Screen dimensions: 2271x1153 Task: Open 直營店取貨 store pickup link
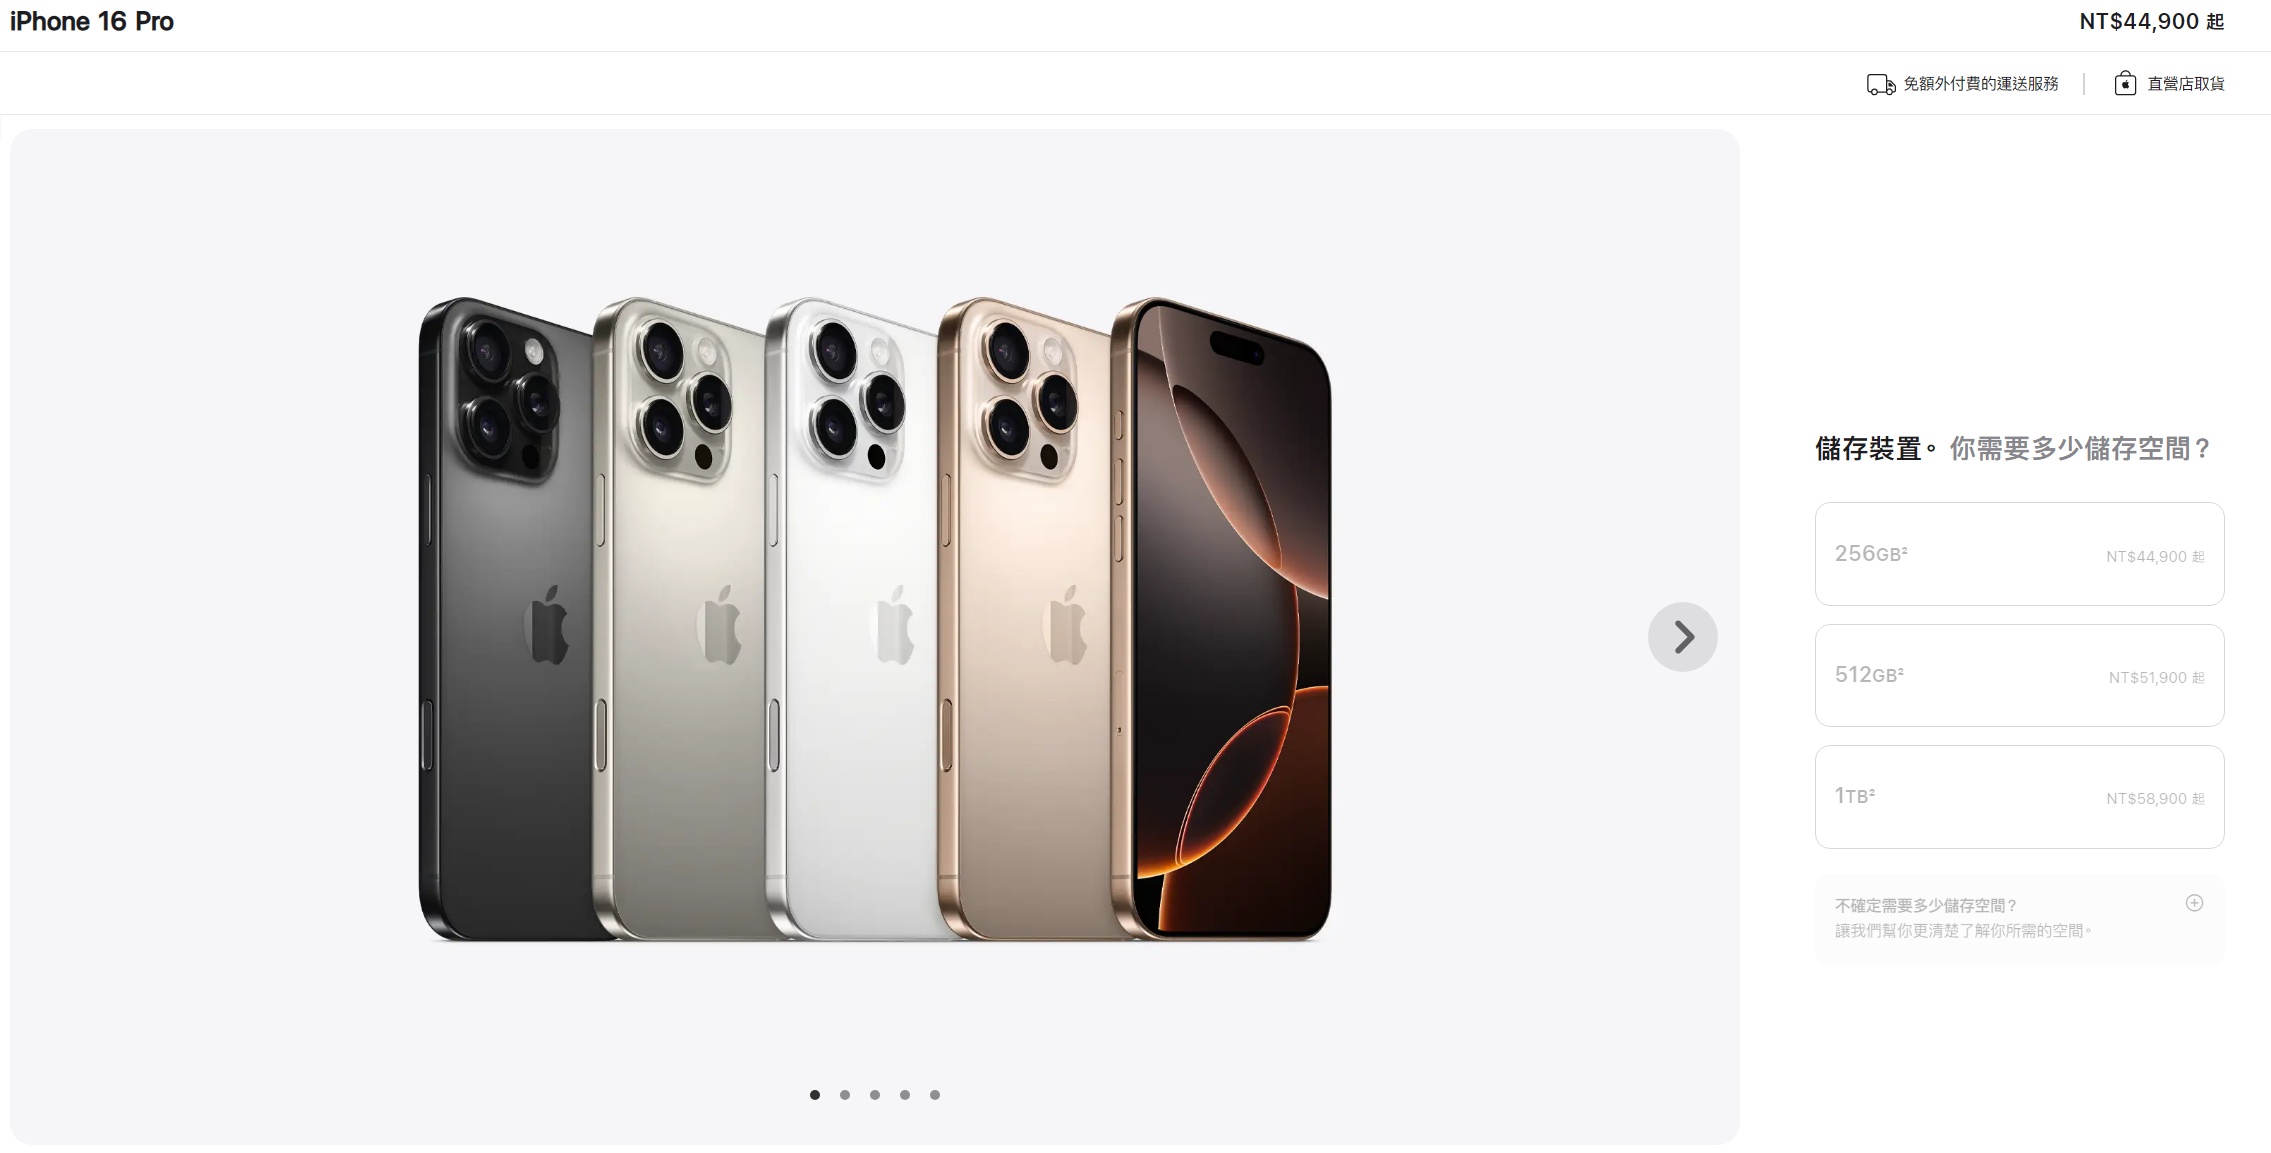click(2186, 84)
